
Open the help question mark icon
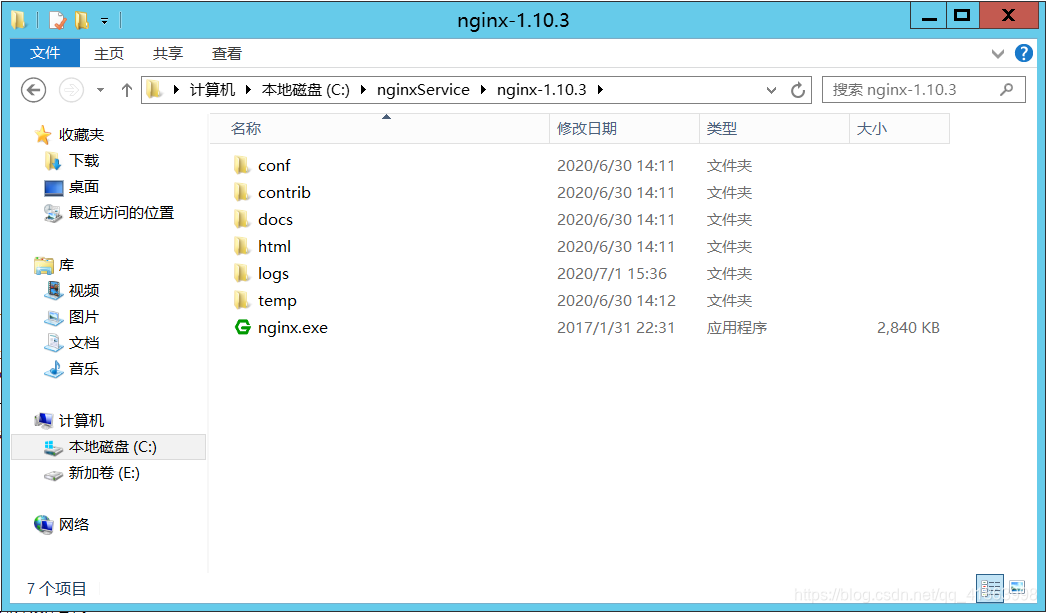click(x=1024, y=53)
